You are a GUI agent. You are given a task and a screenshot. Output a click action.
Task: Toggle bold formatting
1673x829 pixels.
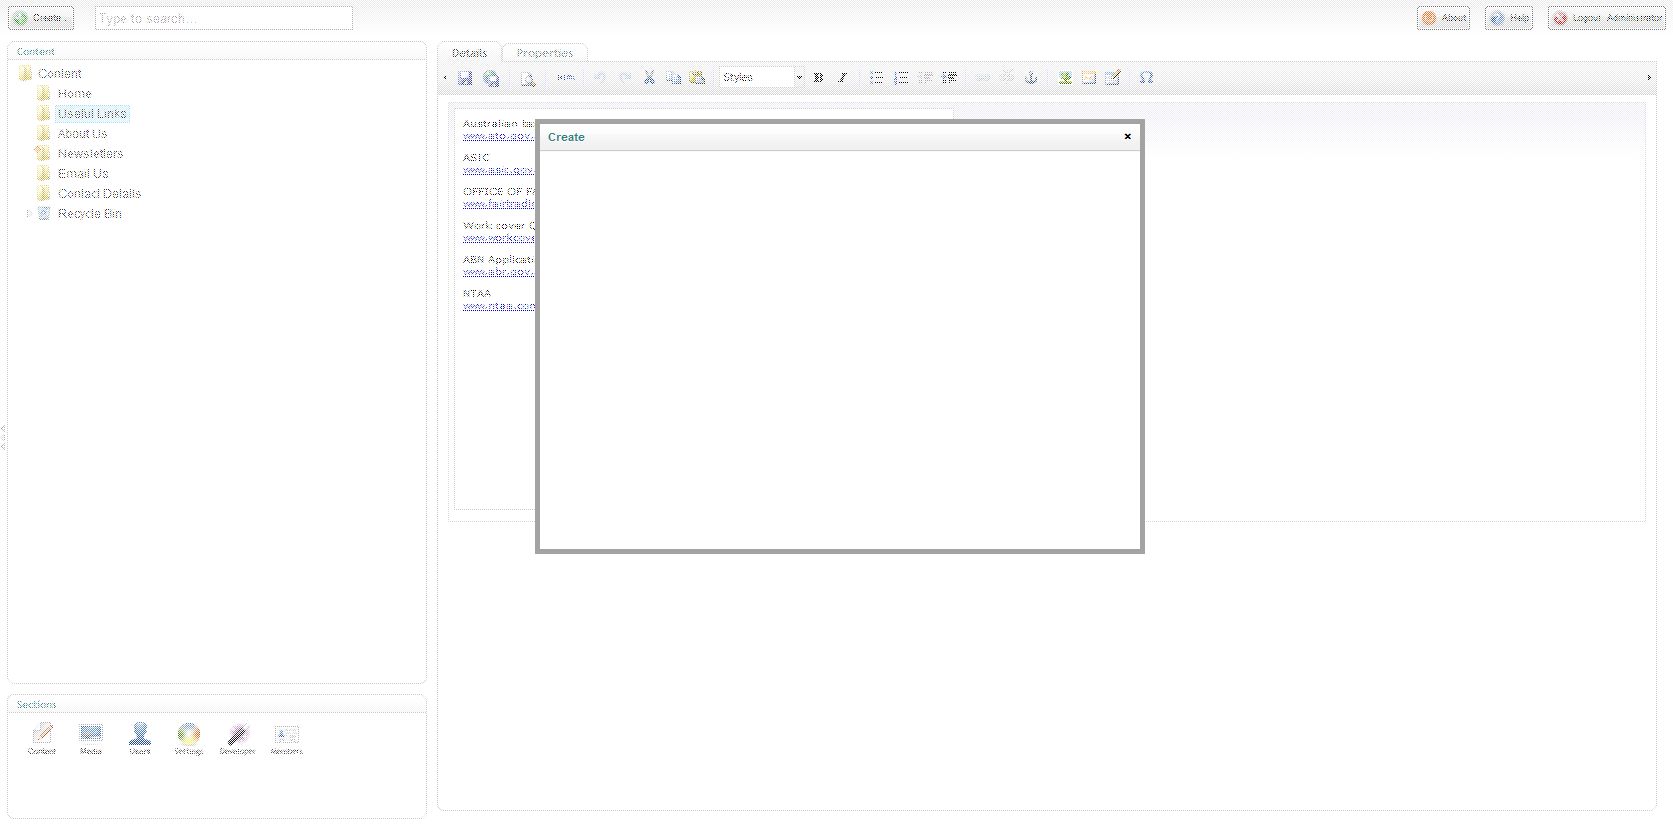click(x=818, y=78)
